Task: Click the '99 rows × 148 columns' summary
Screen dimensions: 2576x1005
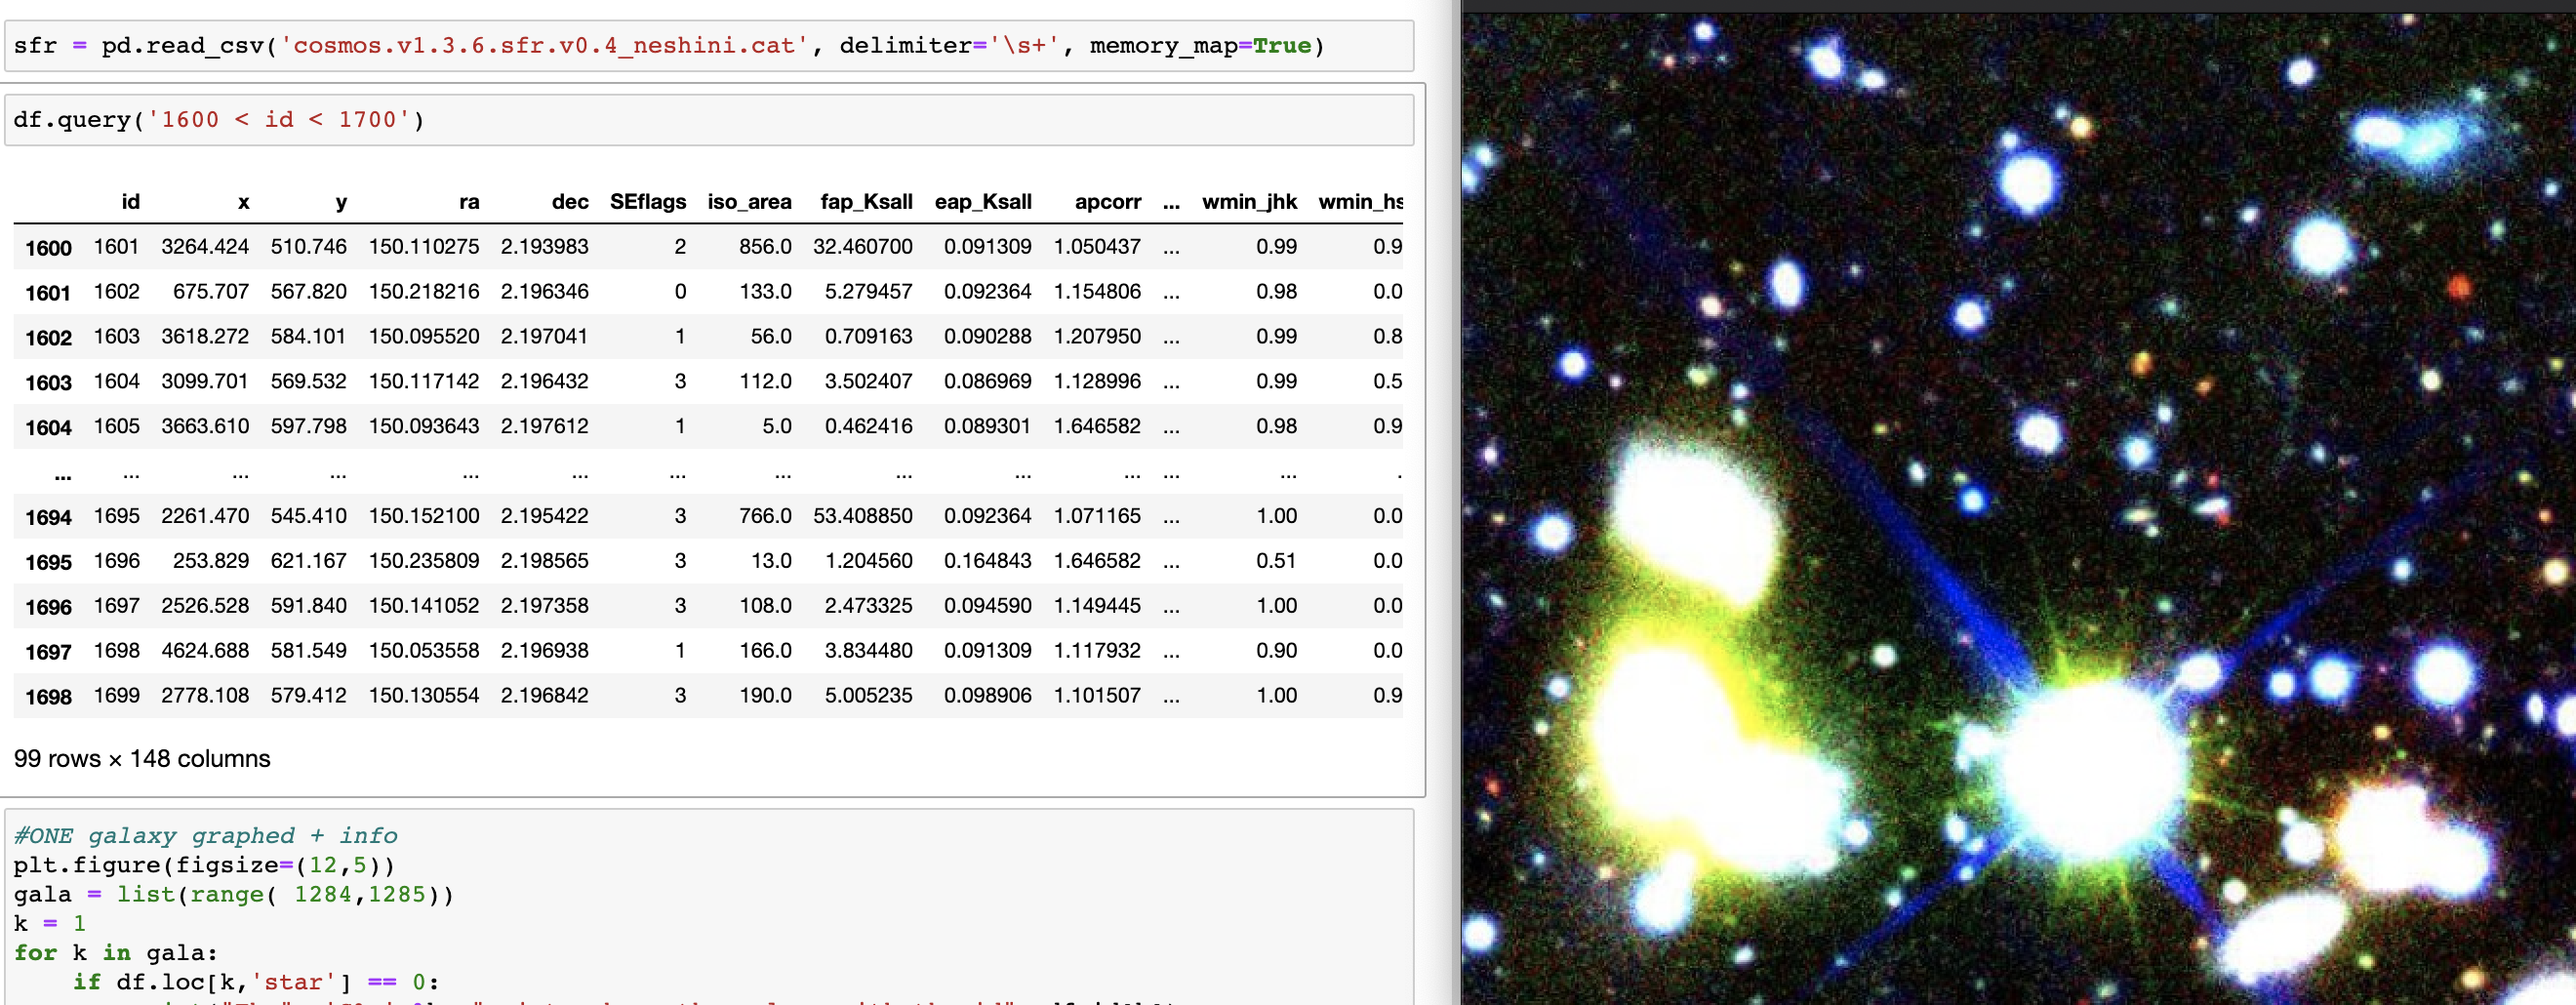Action: (x=142, y=760)
